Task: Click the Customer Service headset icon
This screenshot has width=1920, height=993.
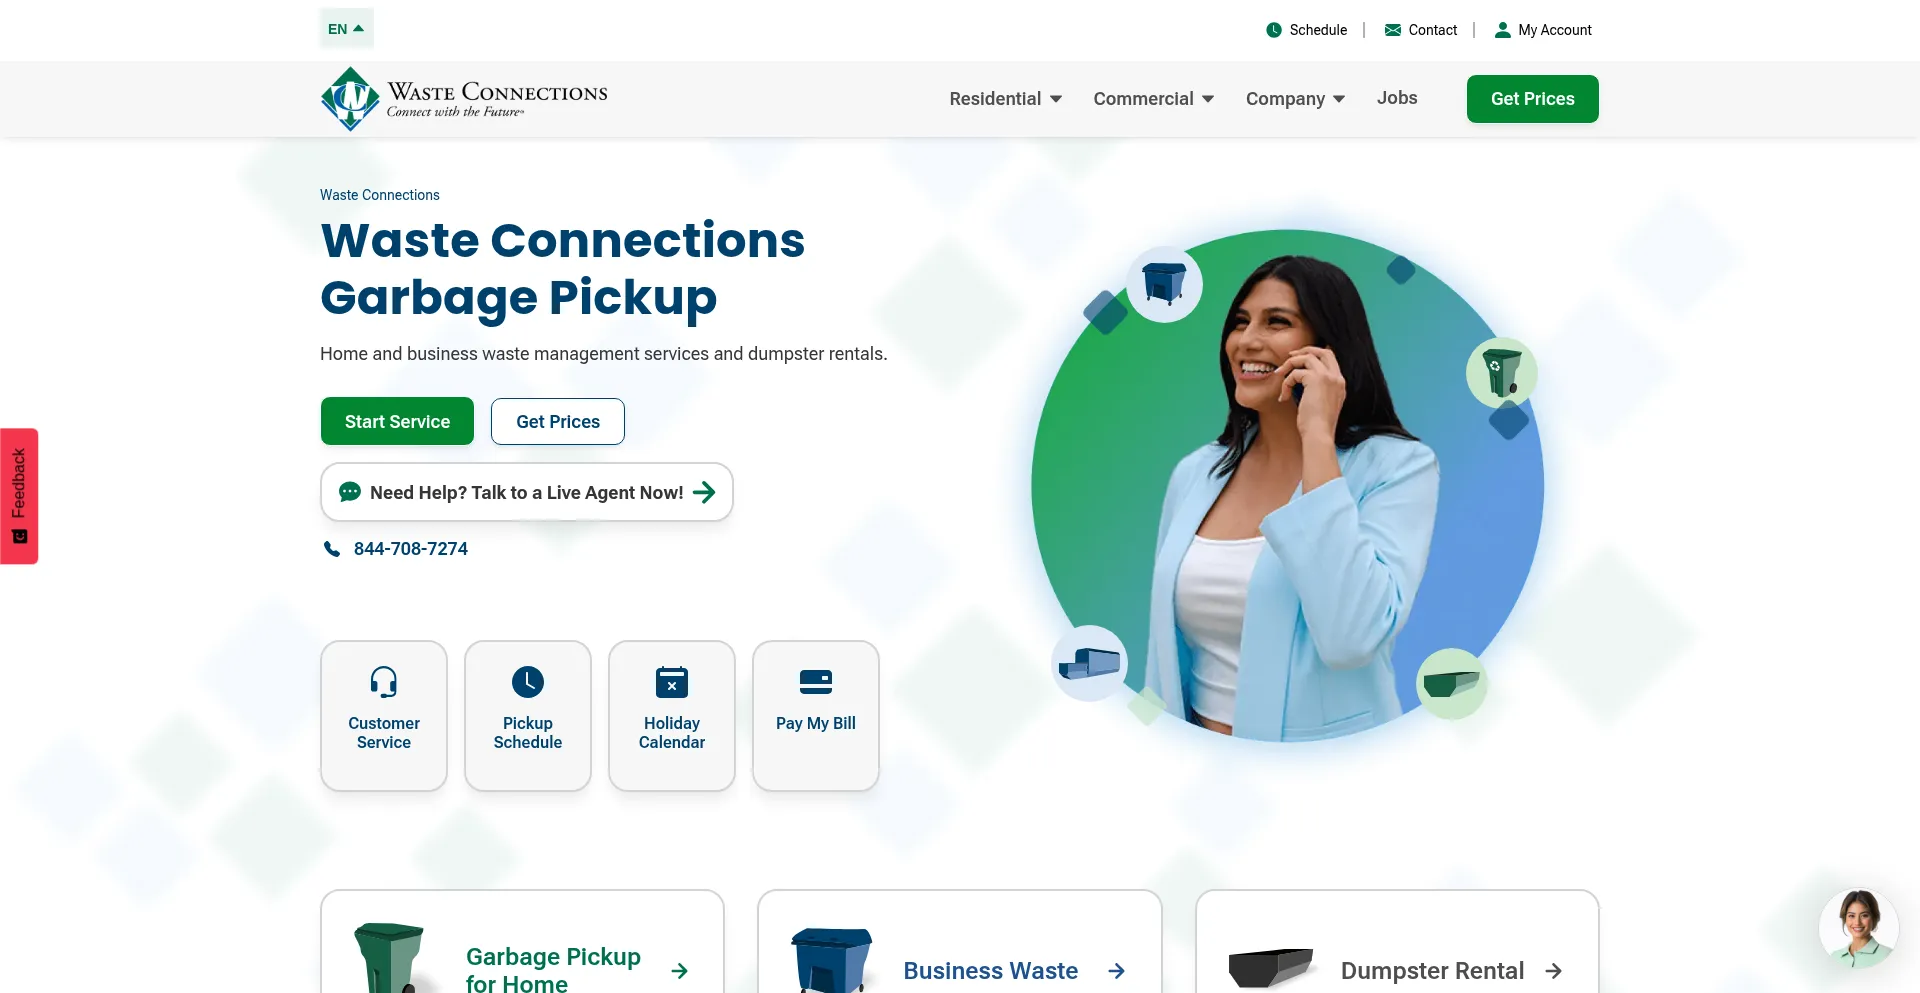Action: (x=384, y=682)
